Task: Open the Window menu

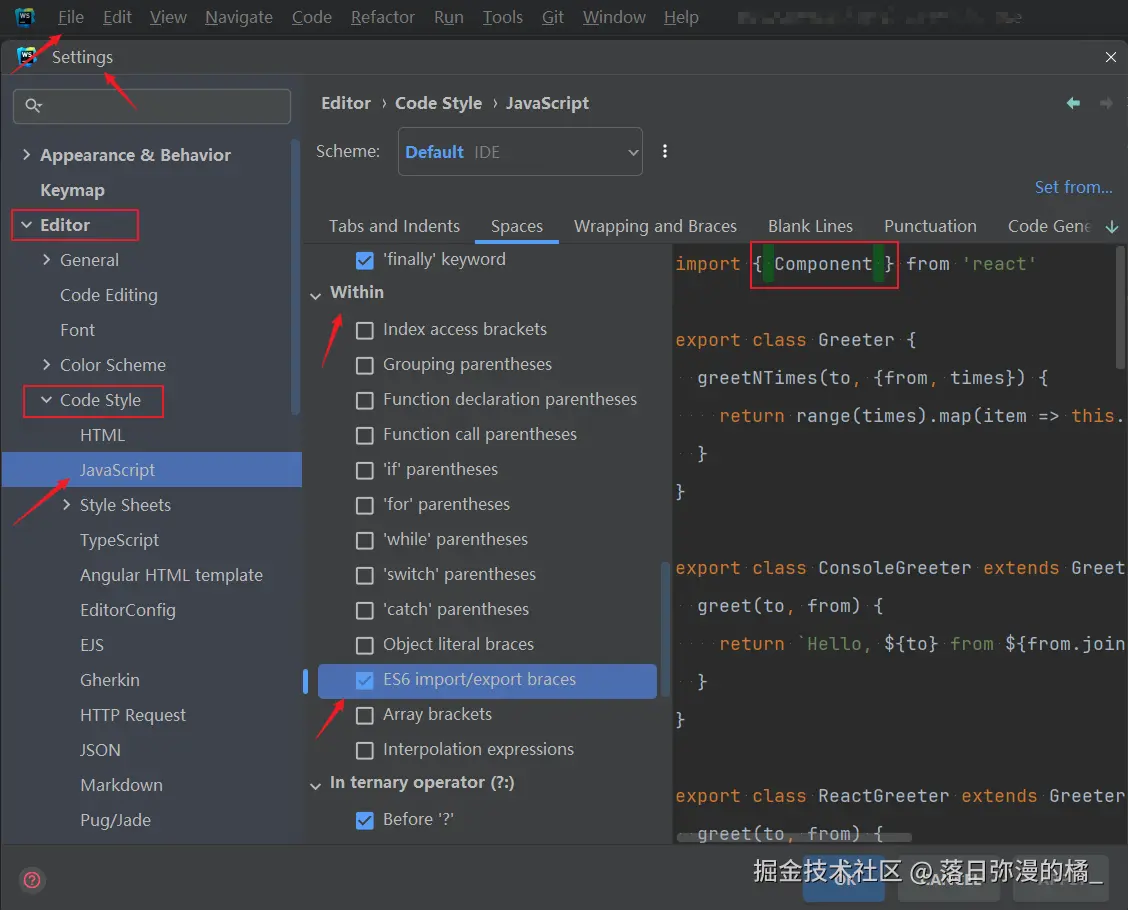Action: tap(614, 17)
